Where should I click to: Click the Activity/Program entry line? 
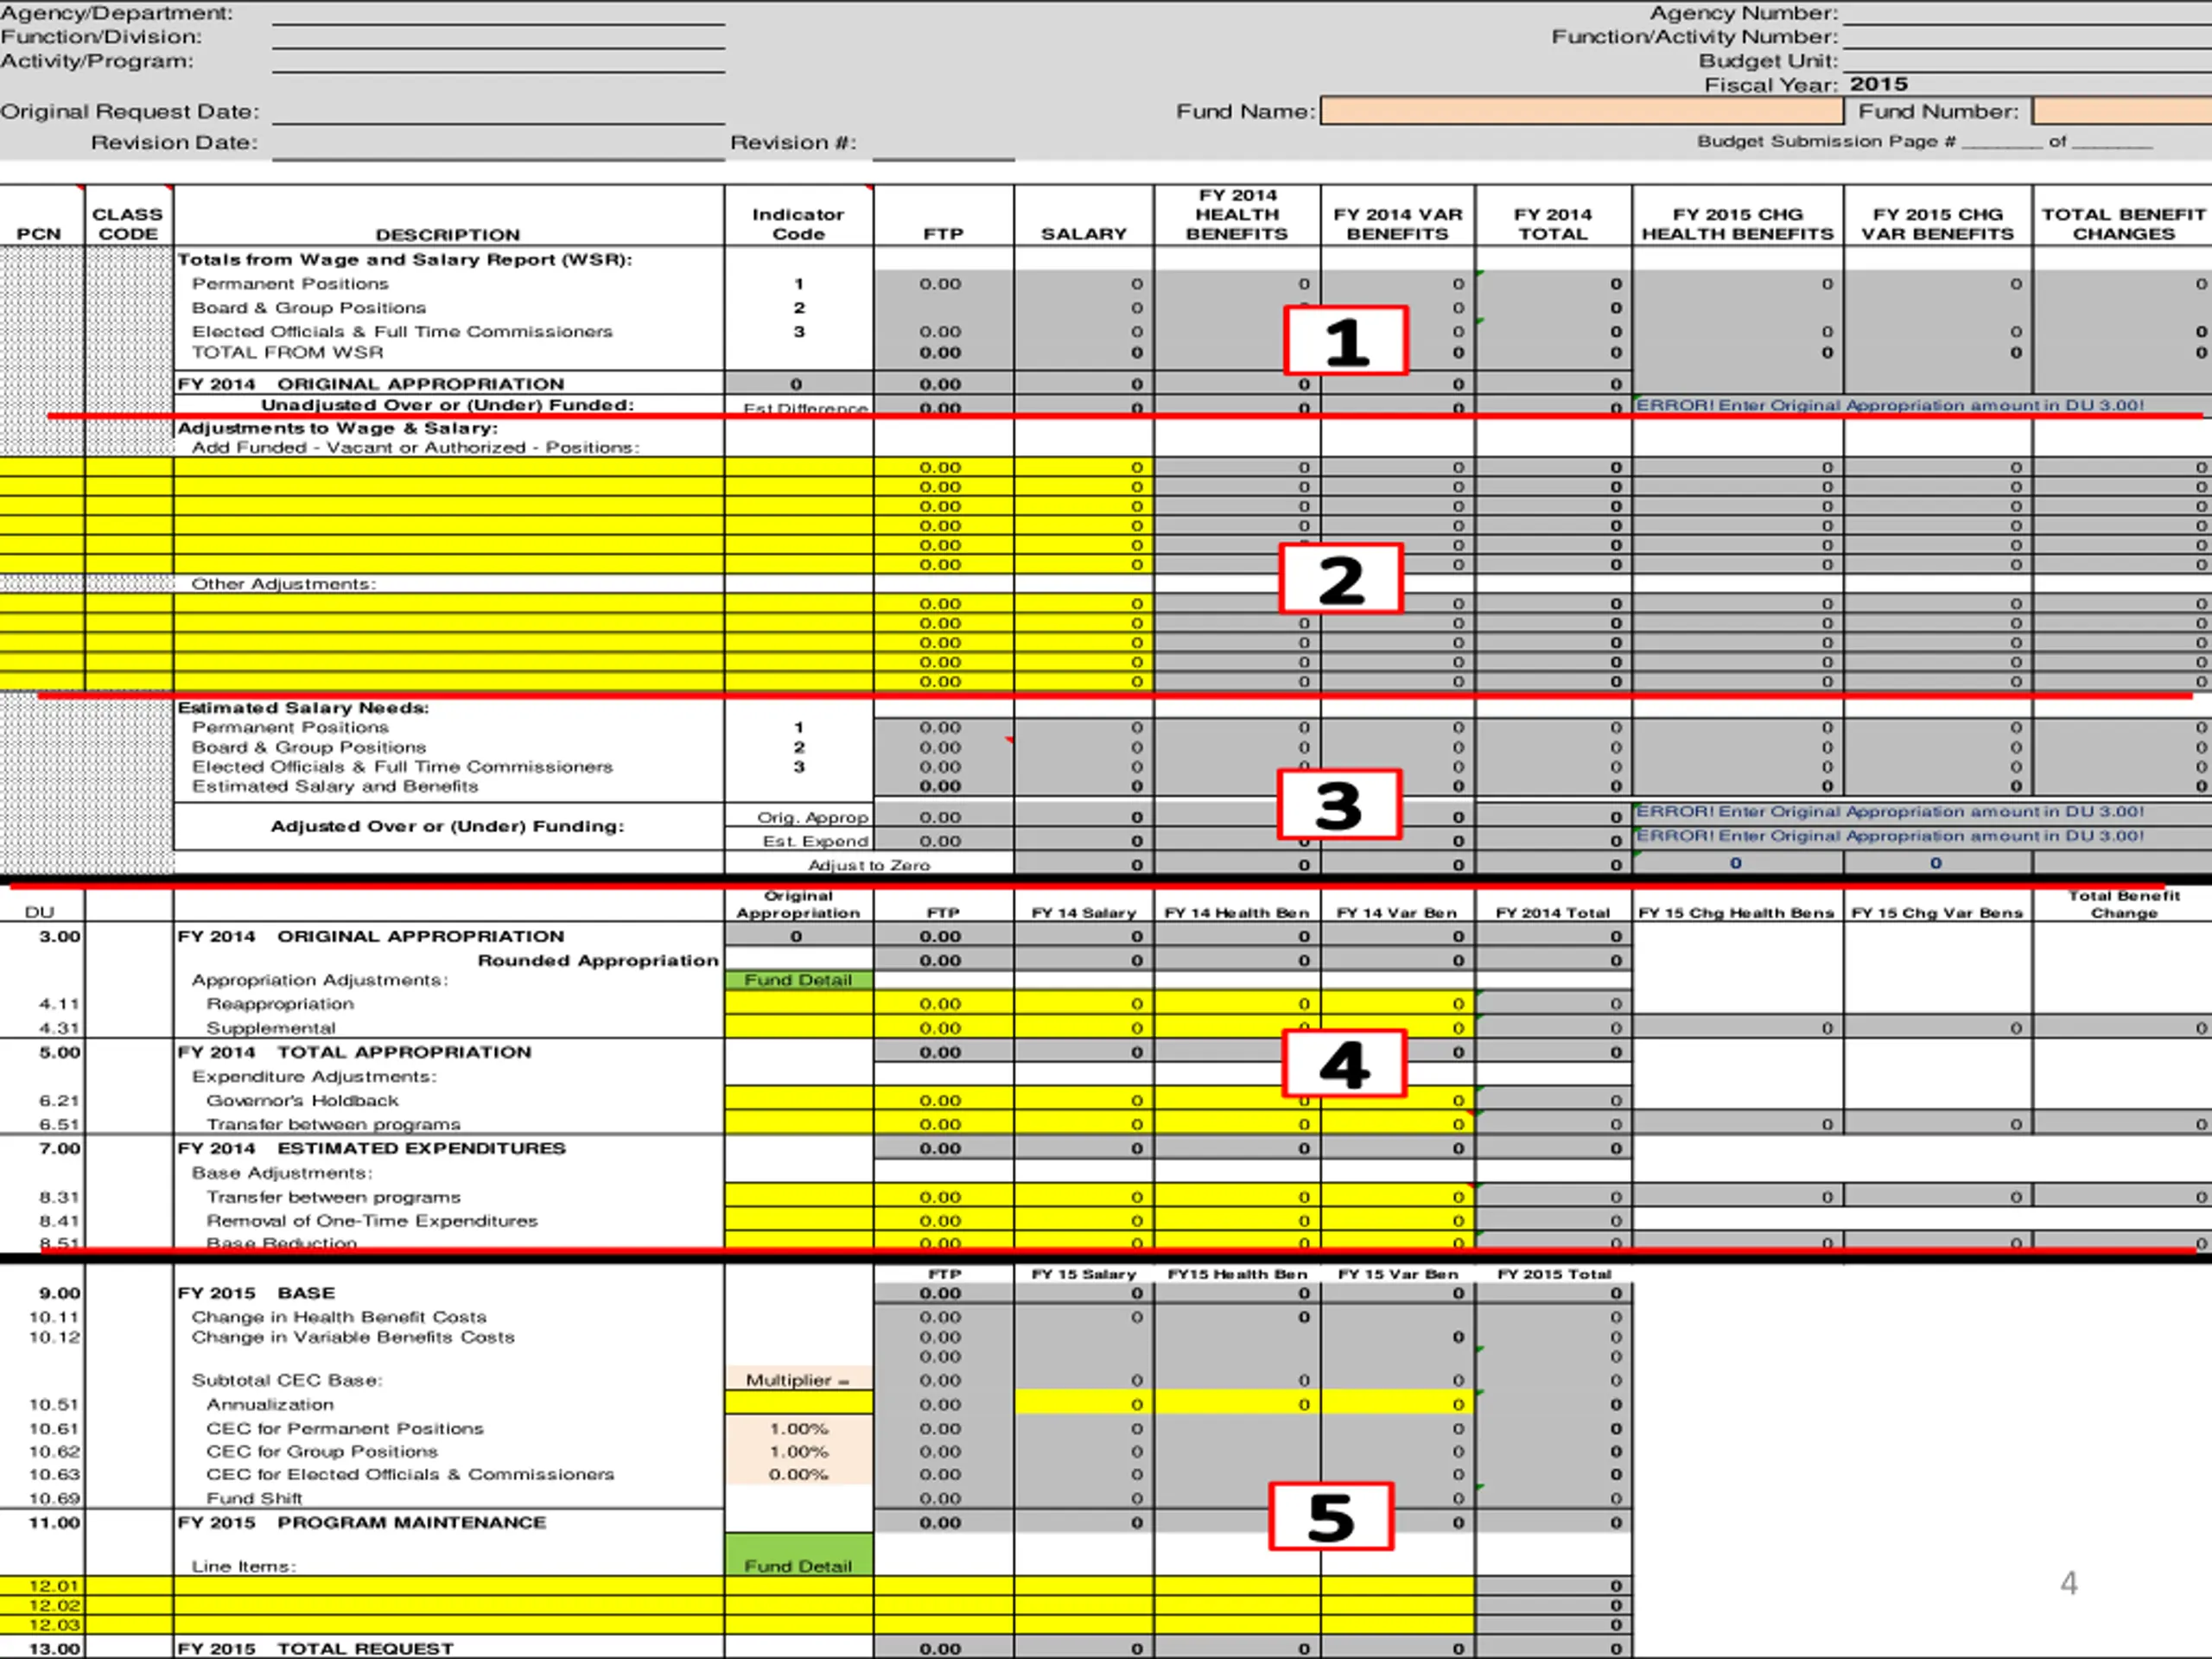[x=498, y=62]
